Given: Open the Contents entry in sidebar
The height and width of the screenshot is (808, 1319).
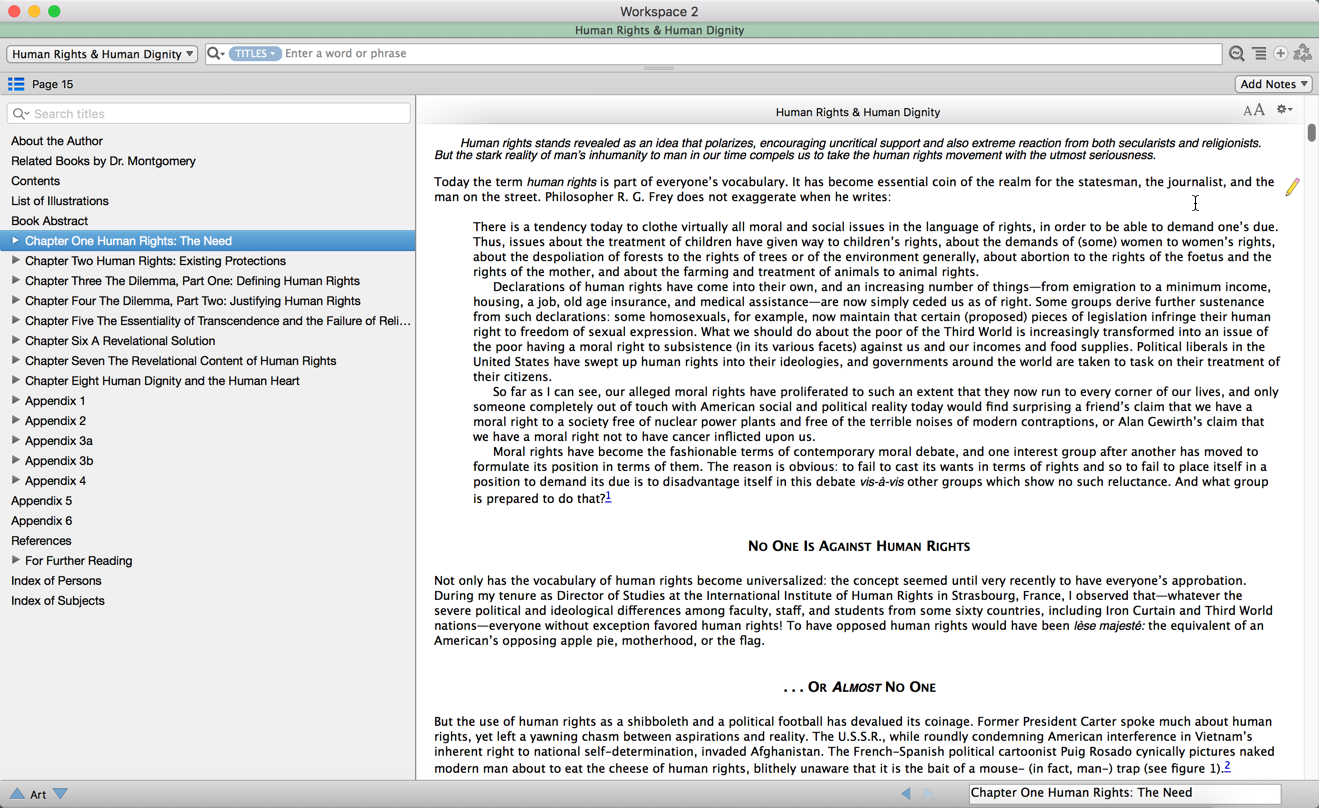Looking at the screenshot, I should click(x=35, y=181).
